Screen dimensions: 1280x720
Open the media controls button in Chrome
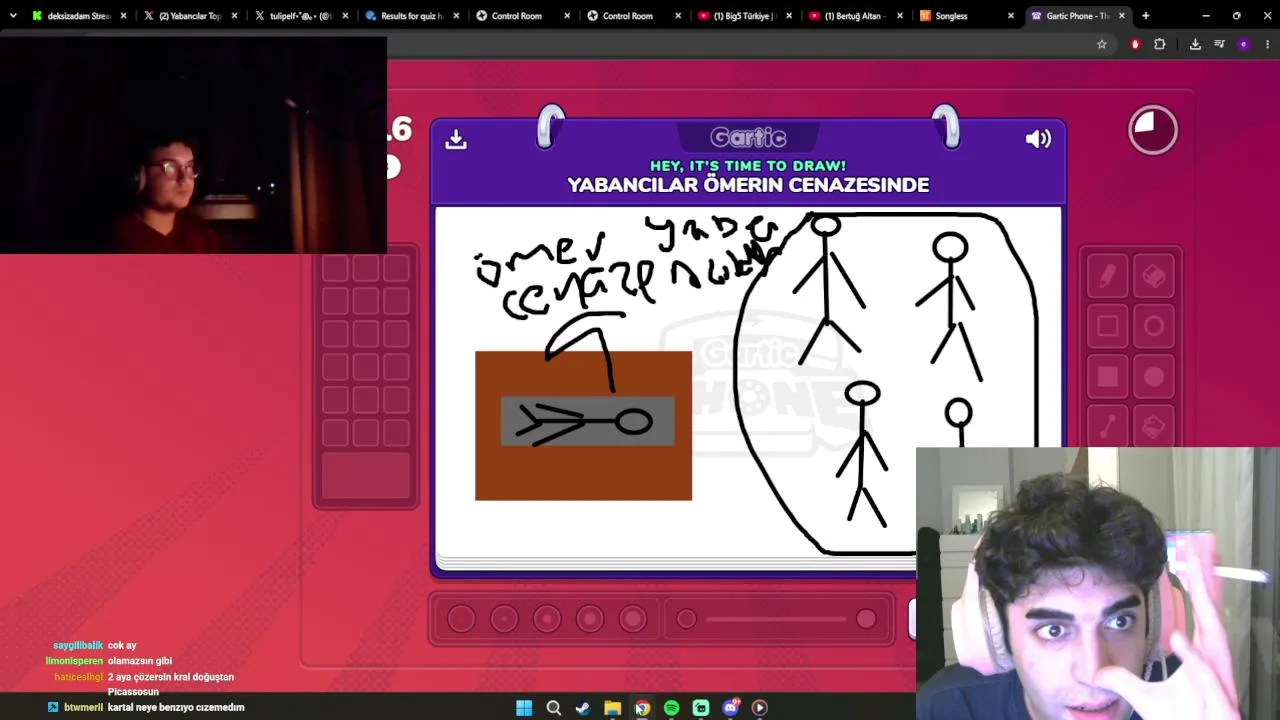1220,44
